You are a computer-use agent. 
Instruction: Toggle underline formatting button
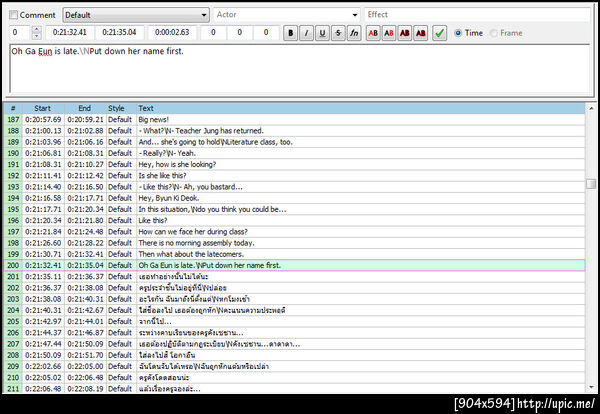(323, 33)
